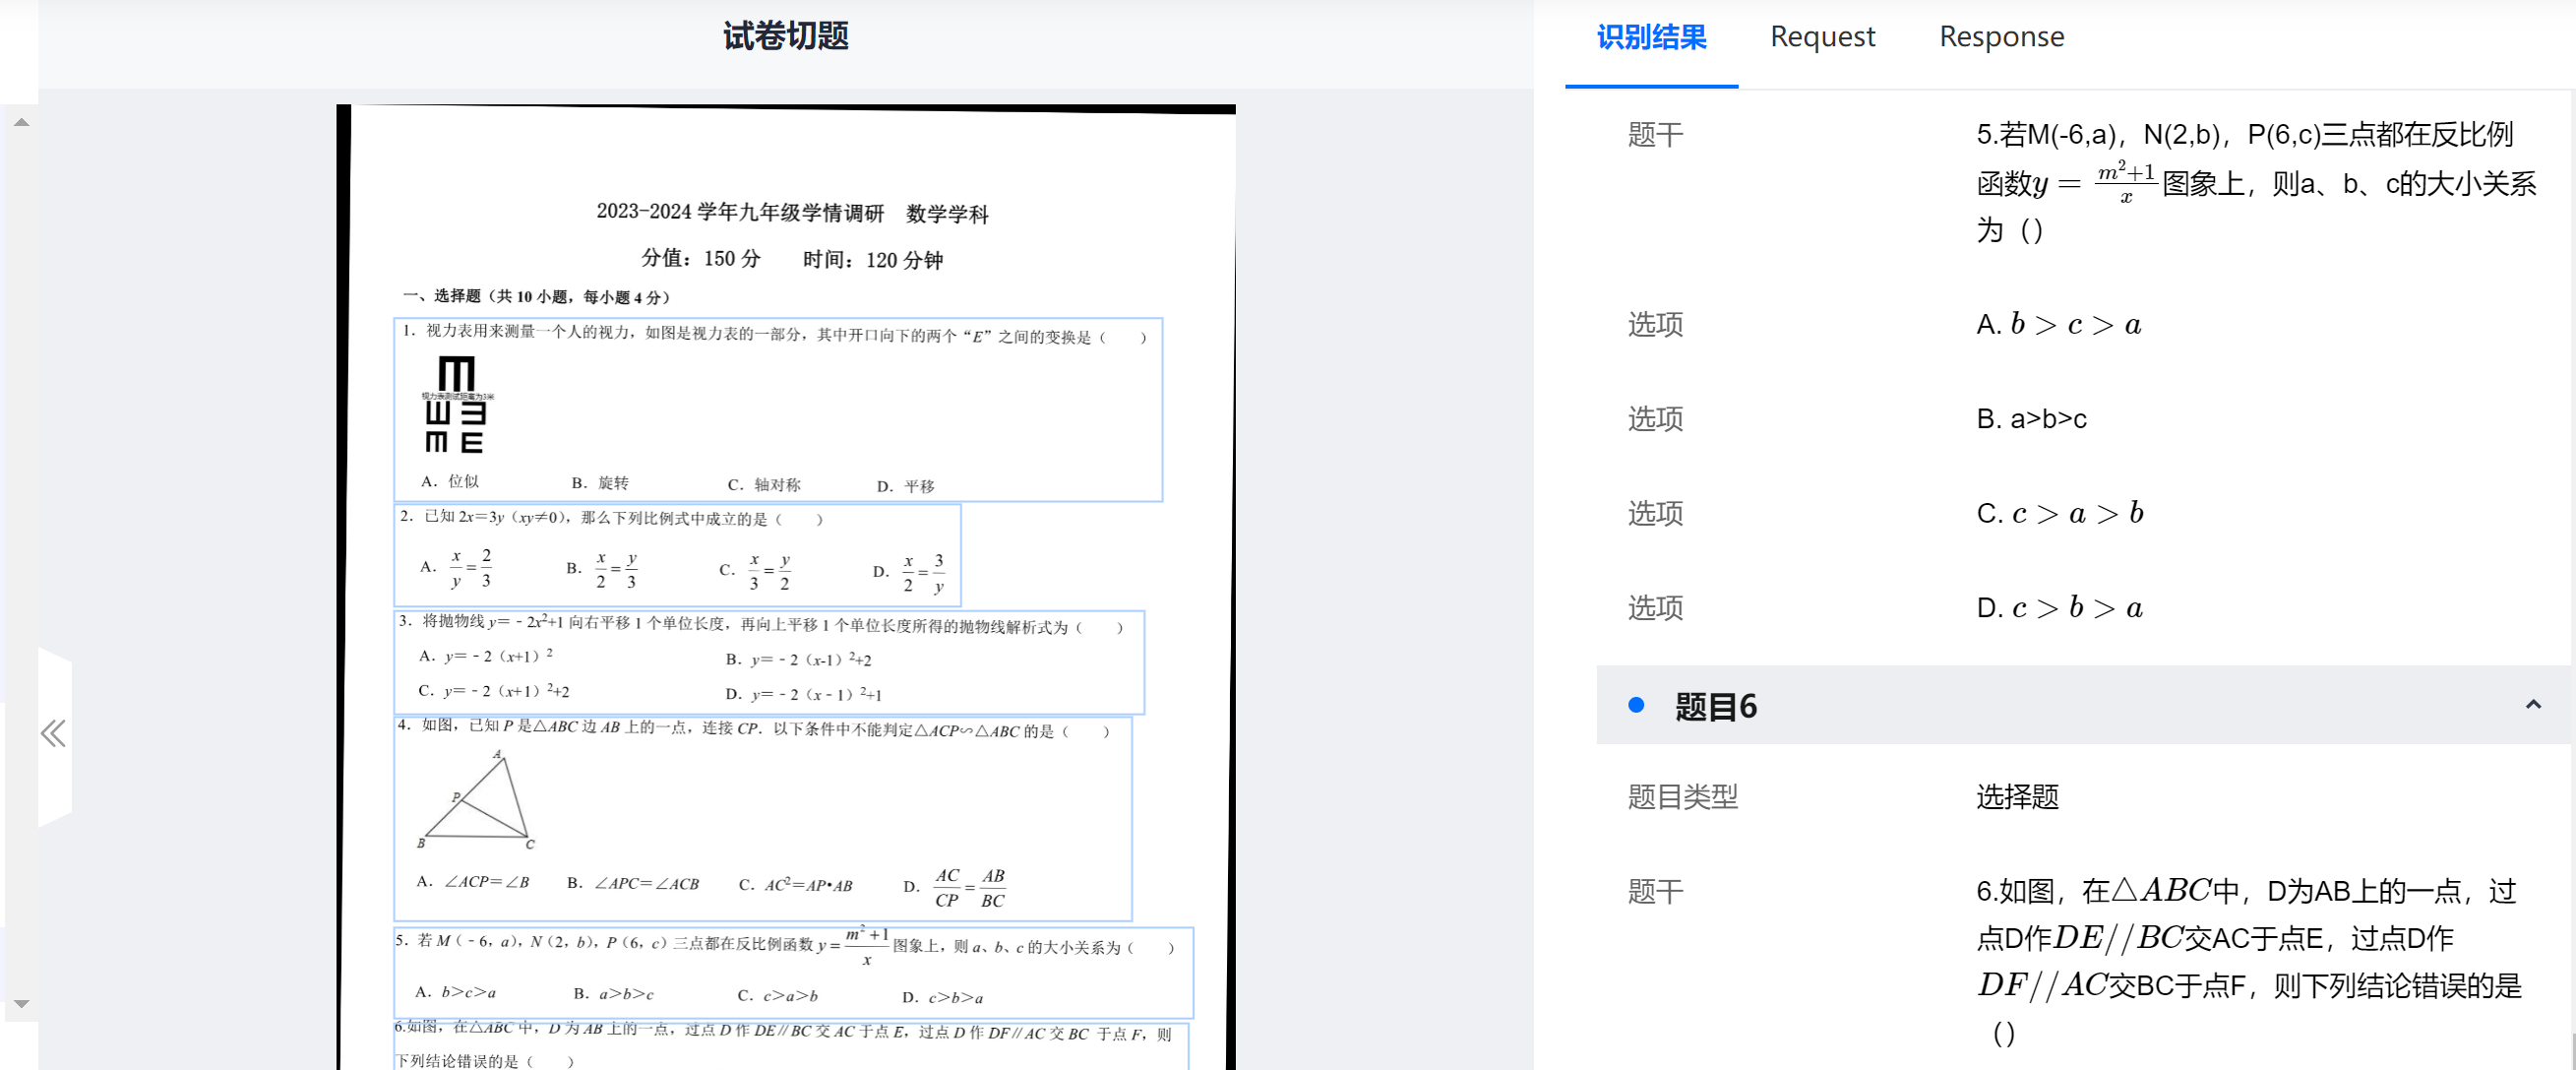Select question 6 box at page bottom

[x=790, y=1046]
